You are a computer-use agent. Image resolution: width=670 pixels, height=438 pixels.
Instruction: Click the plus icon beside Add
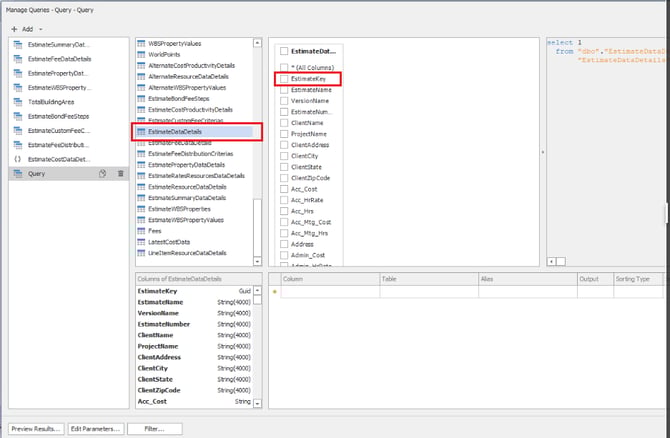[x=12, y=29]
